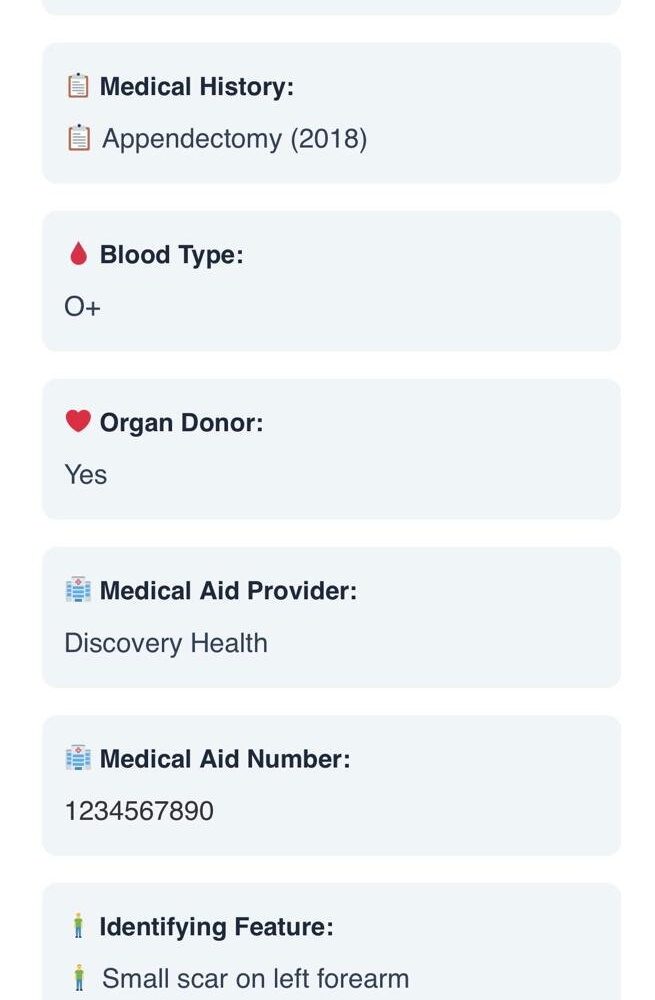Click the person icon beside Identifying Feature heading

(78, 926)
